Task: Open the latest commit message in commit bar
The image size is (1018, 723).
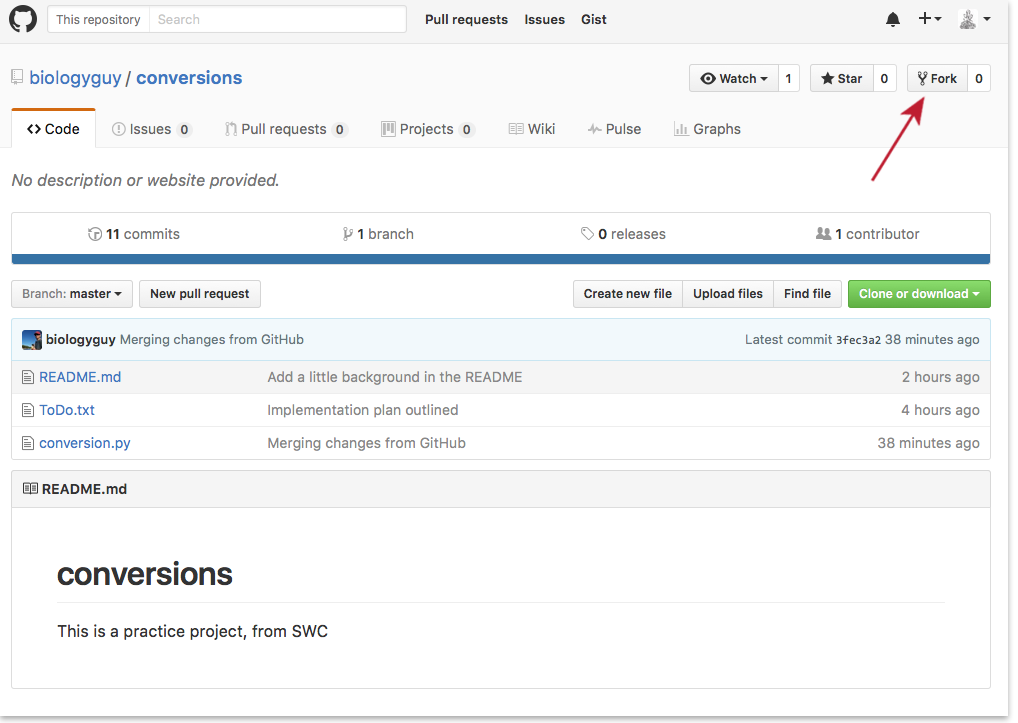Action: 212,339
